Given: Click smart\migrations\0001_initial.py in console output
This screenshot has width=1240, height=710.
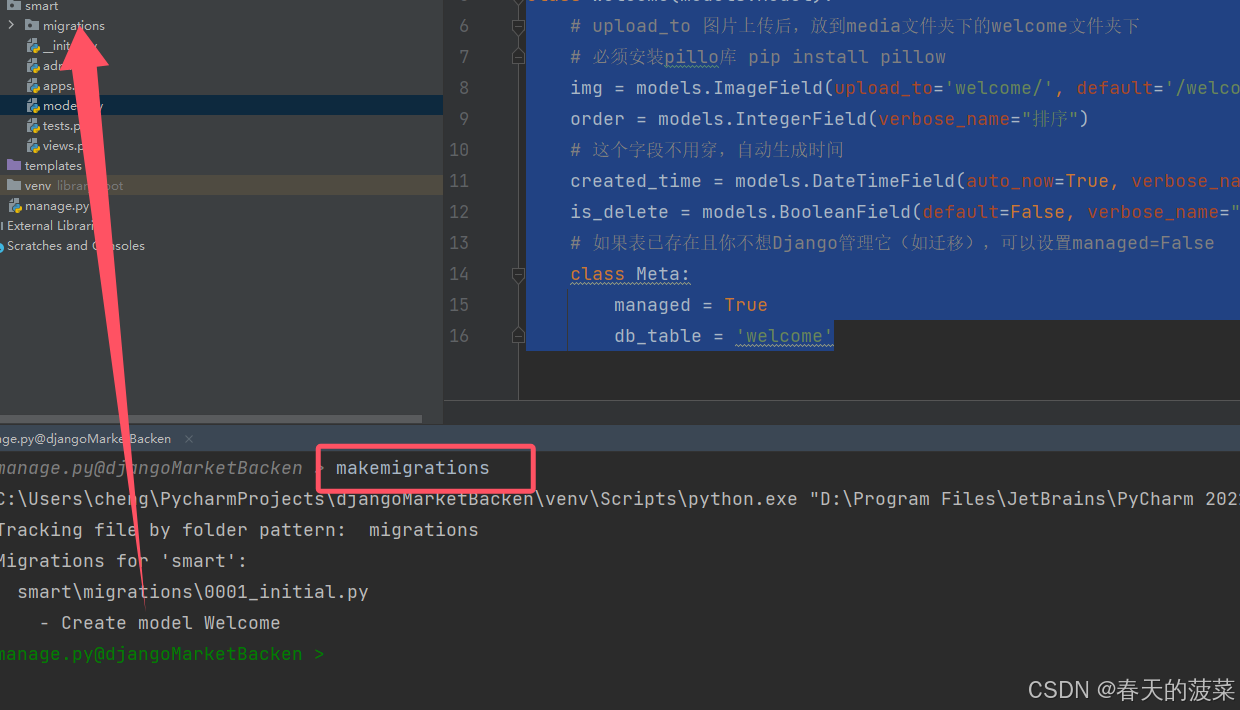Looking at the screenshot, I should pyautogui.click(x=193, y=592).
